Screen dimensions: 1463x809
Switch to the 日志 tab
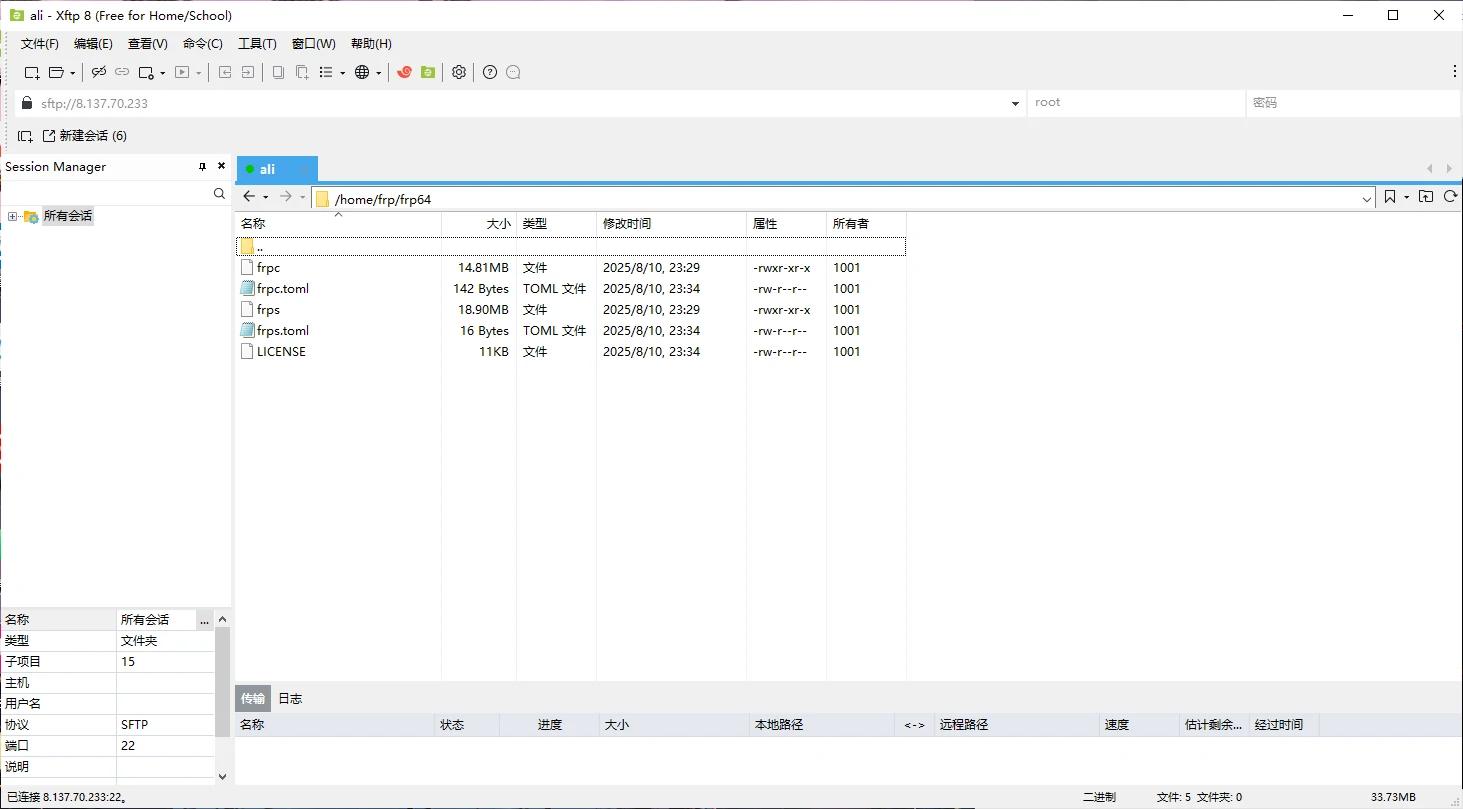point(290,699)
